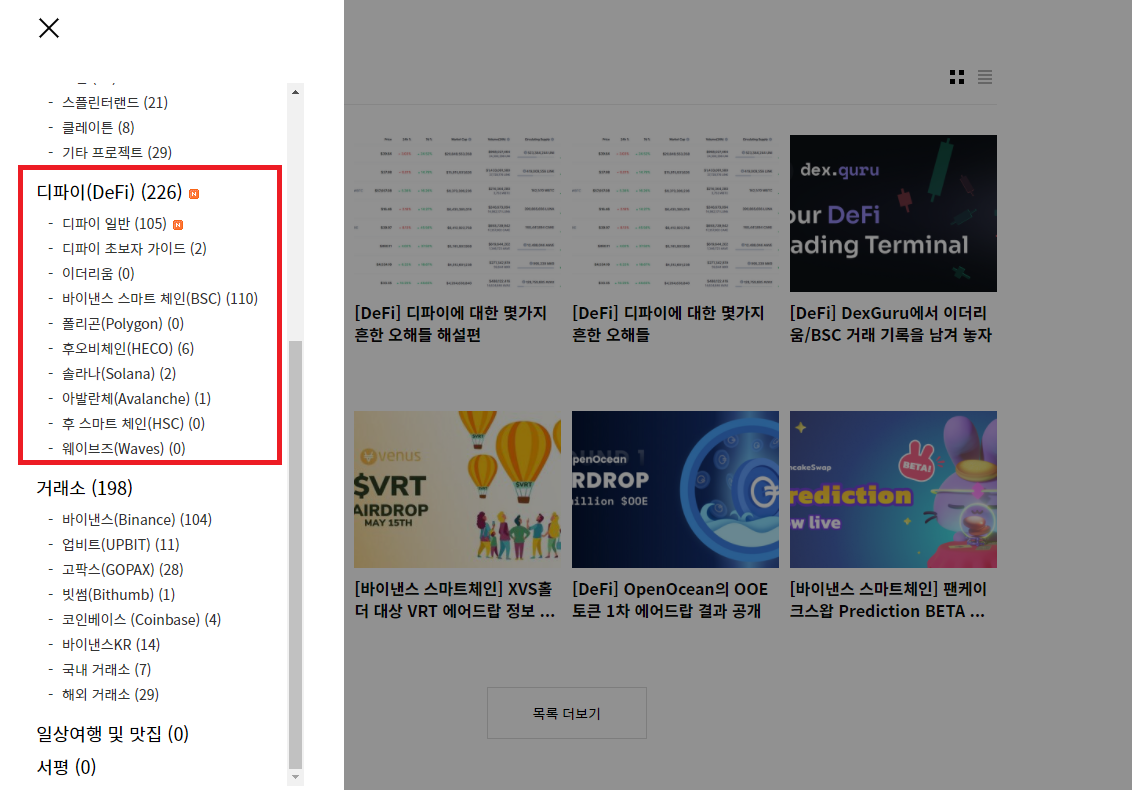Image resolution: width=1132 pixels, height=790 pixels.
Task: Open 서평 (0) category
Action: (x=66, y=767)
